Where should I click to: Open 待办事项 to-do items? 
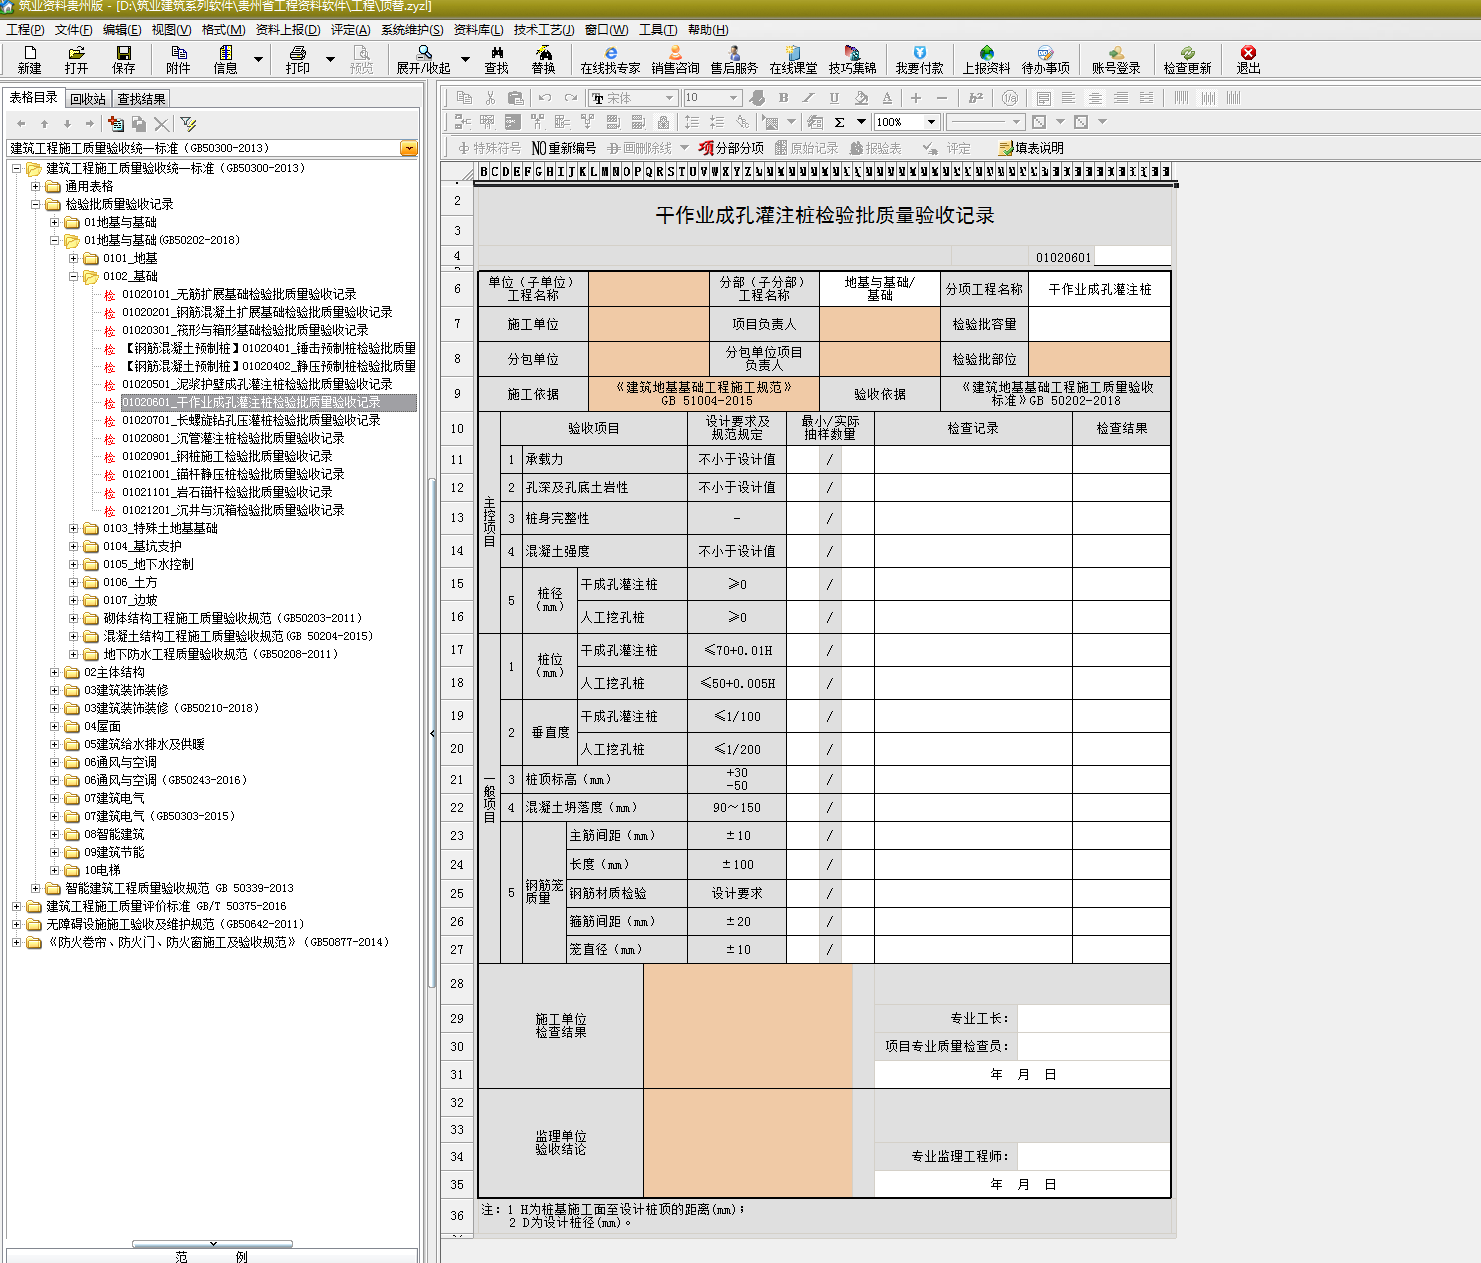coord(1045,60)
